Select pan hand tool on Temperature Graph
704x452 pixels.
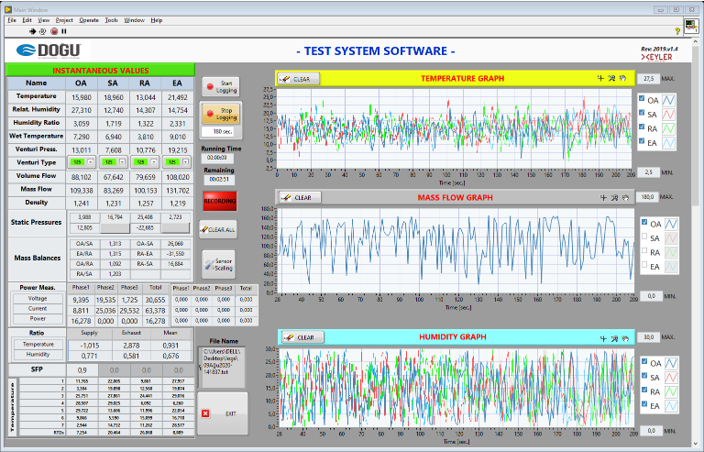point(623,78)
